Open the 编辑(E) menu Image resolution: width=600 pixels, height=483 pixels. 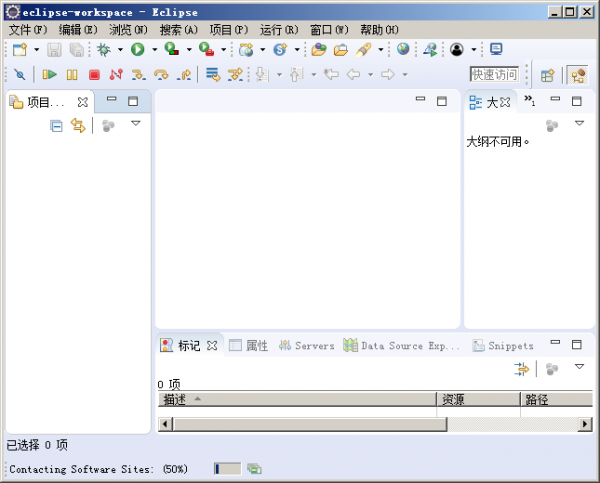coord(78,29)
